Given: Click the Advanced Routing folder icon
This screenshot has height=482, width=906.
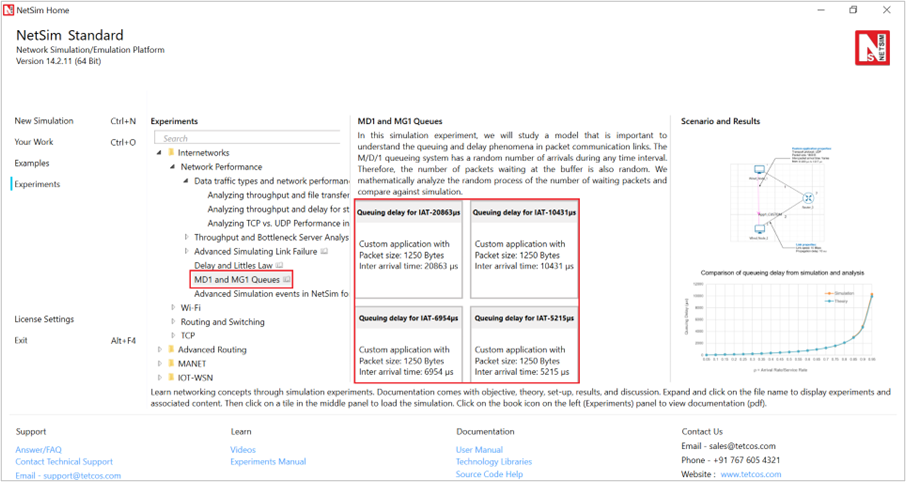Looking at the screenshot, I should (171, 350).
